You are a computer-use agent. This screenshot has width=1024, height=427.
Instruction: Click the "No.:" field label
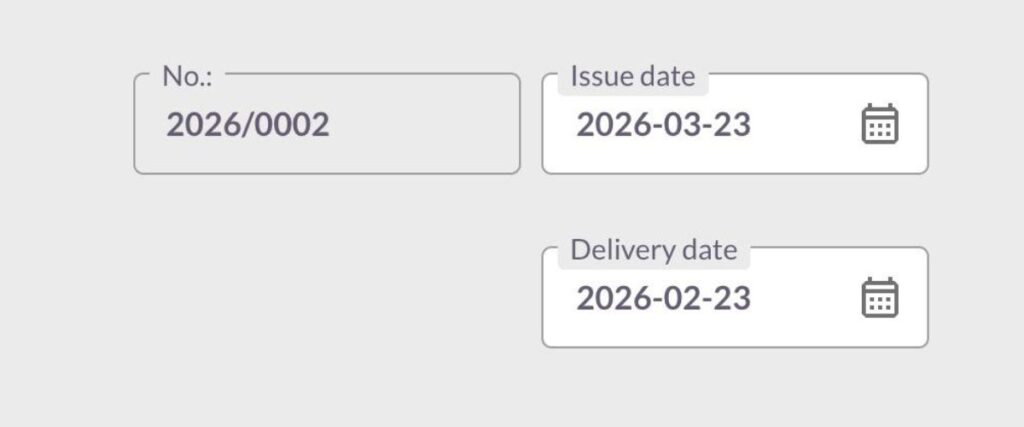coord(186,76)
